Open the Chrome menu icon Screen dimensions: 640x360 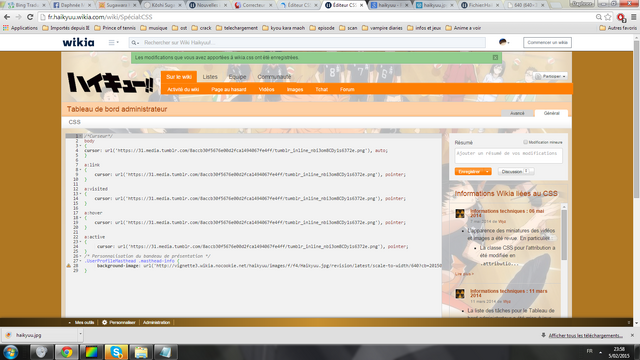pos(633,17)
